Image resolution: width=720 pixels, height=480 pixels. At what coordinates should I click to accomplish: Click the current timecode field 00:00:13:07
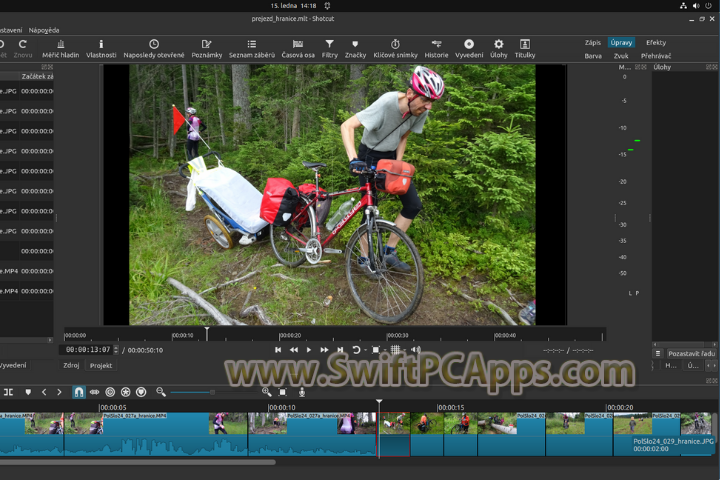click(88, 350)
